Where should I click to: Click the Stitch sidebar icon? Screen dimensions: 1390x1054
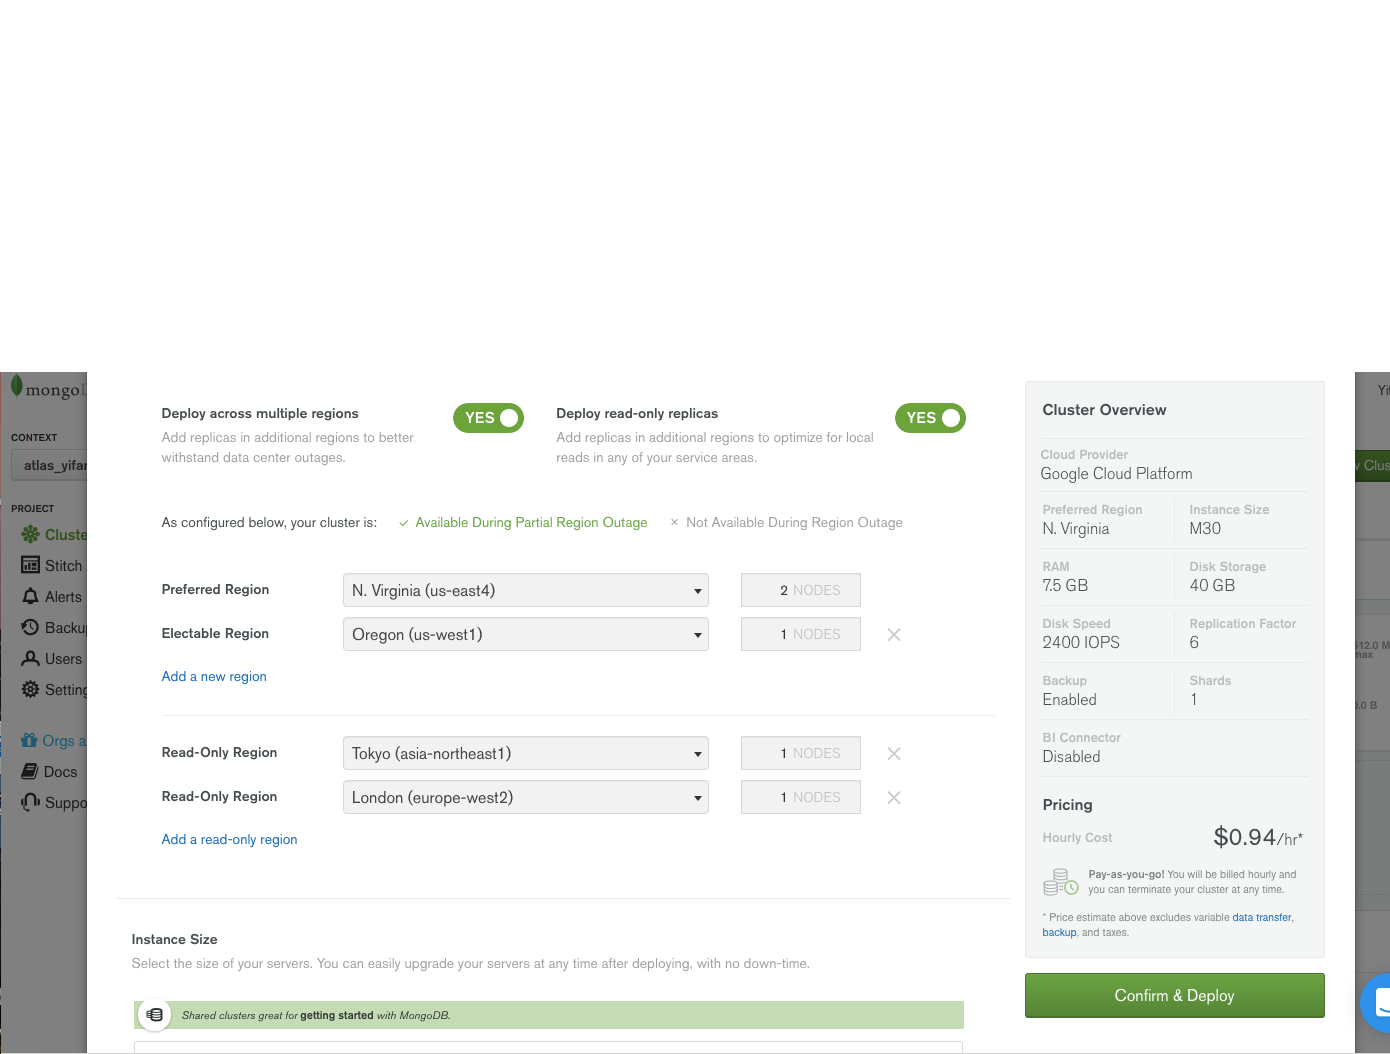tap(30, 565)
